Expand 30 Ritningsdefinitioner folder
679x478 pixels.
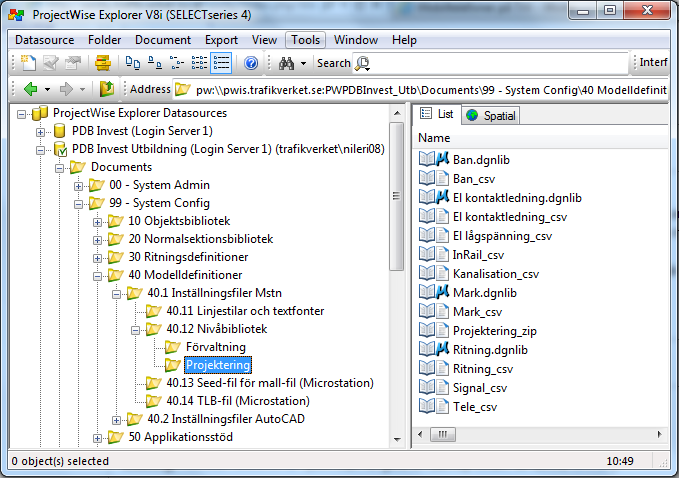click(97, 258)
